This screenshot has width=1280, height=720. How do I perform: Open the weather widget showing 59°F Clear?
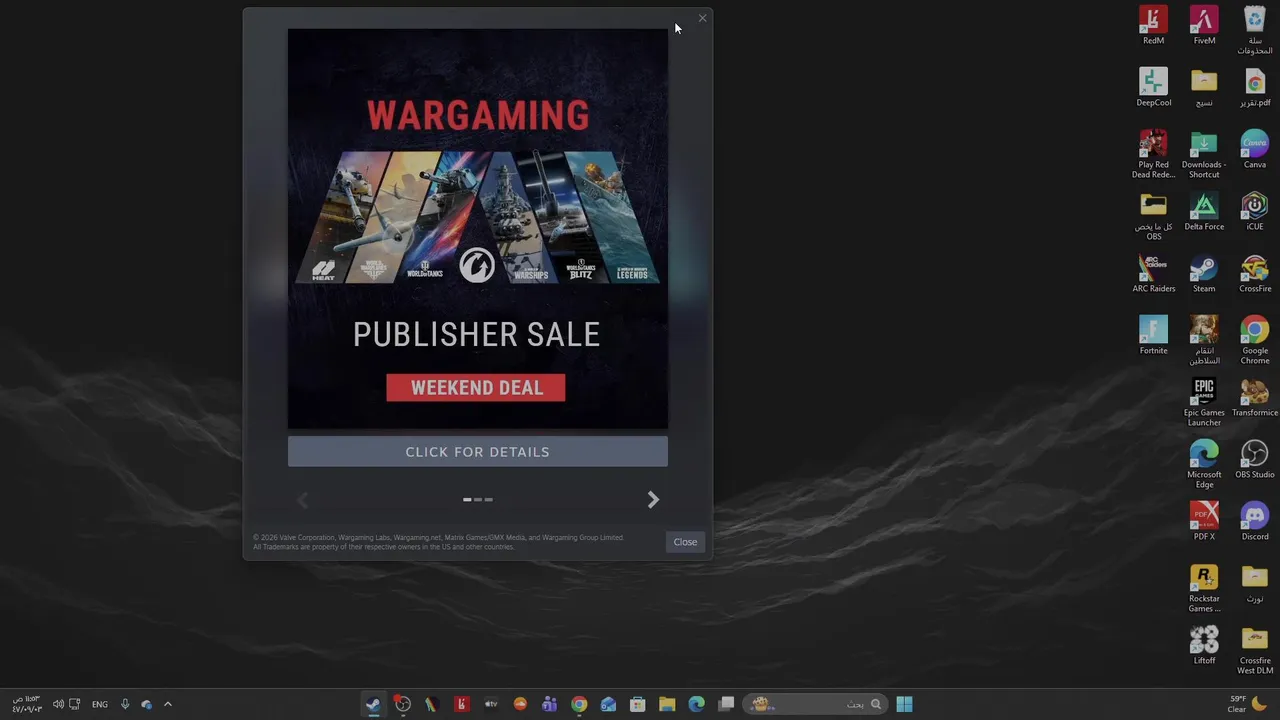pos(1247,704)
